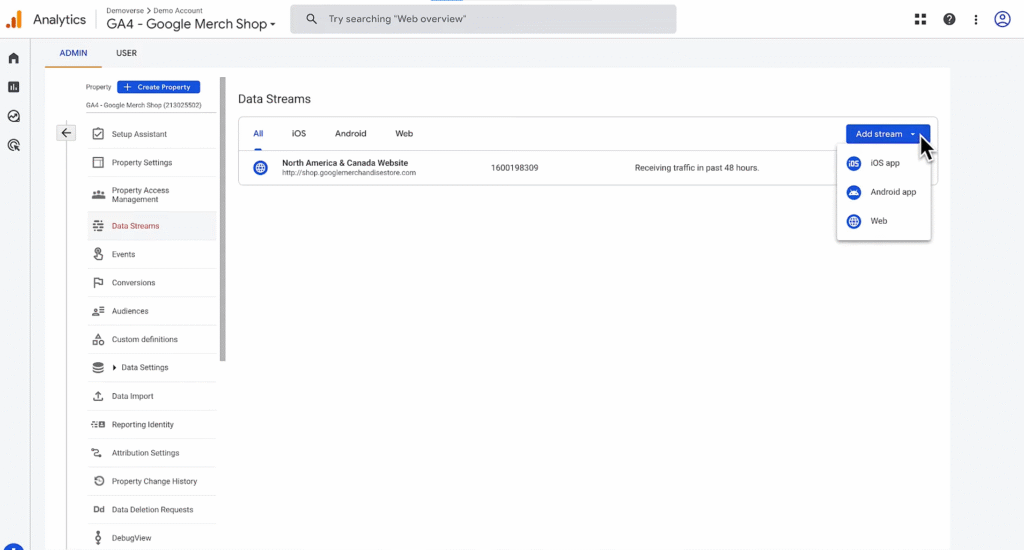1024x550 pixels.
Task: Open Setup Assistant link
Action: point(139,134)
